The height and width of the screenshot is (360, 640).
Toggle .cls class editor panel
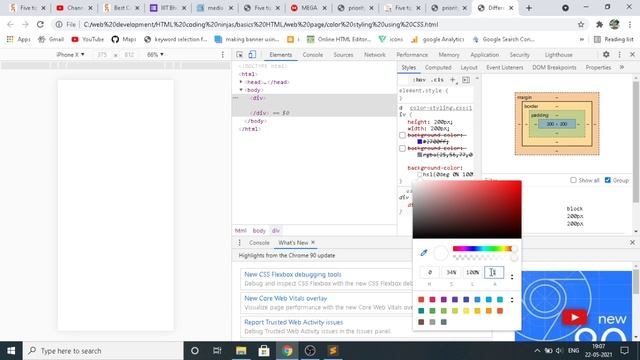[x=437, y=80]
